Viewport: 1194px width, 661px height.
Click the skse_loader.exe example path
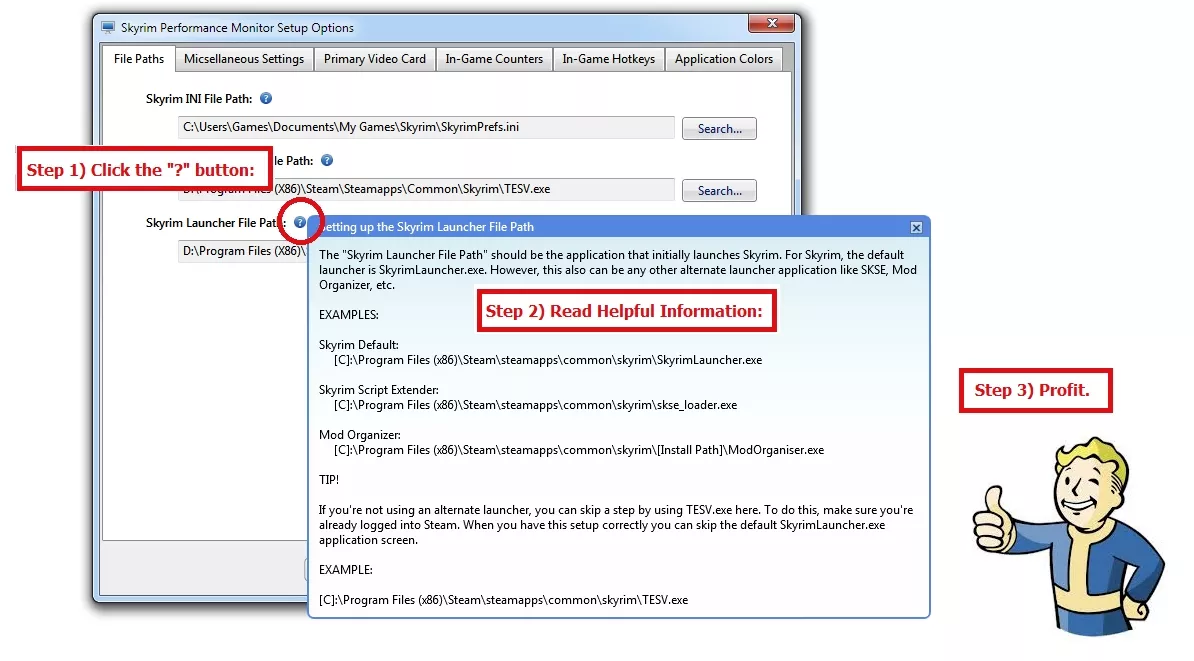click(x=535, y=405)
